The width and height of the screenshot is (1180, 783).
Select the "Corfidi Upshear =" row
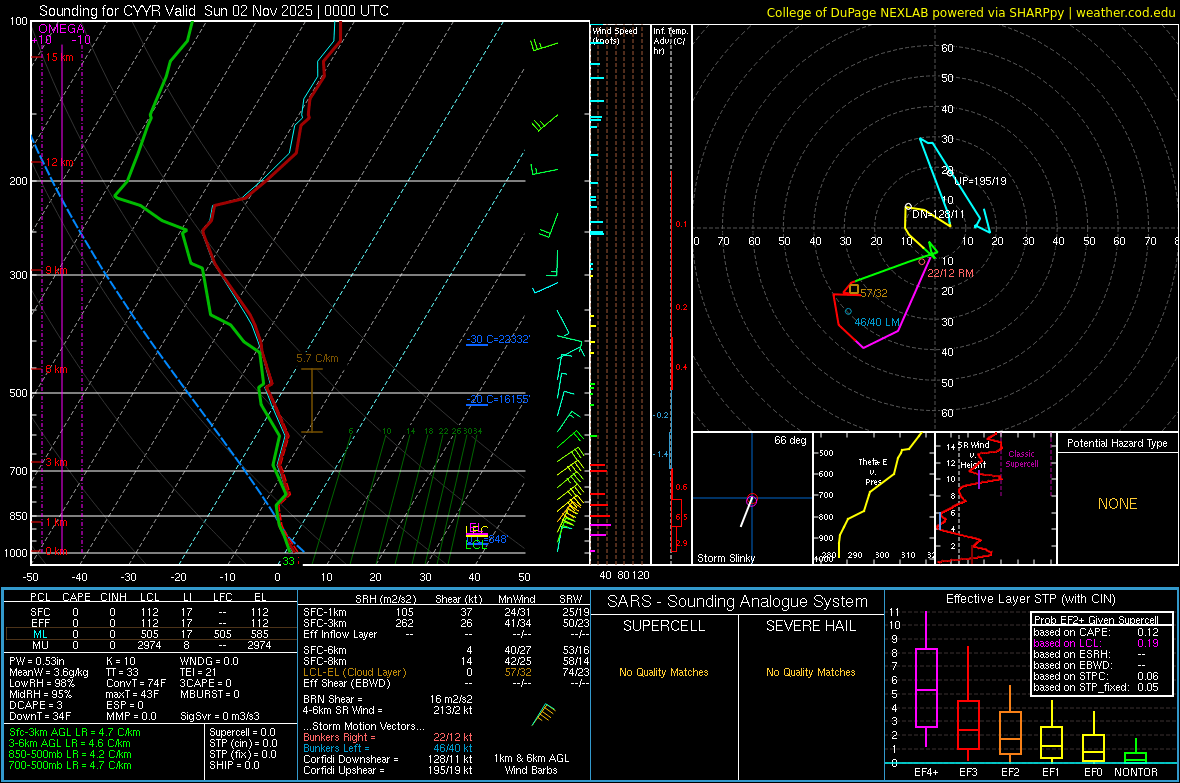(x=388, y=770)
